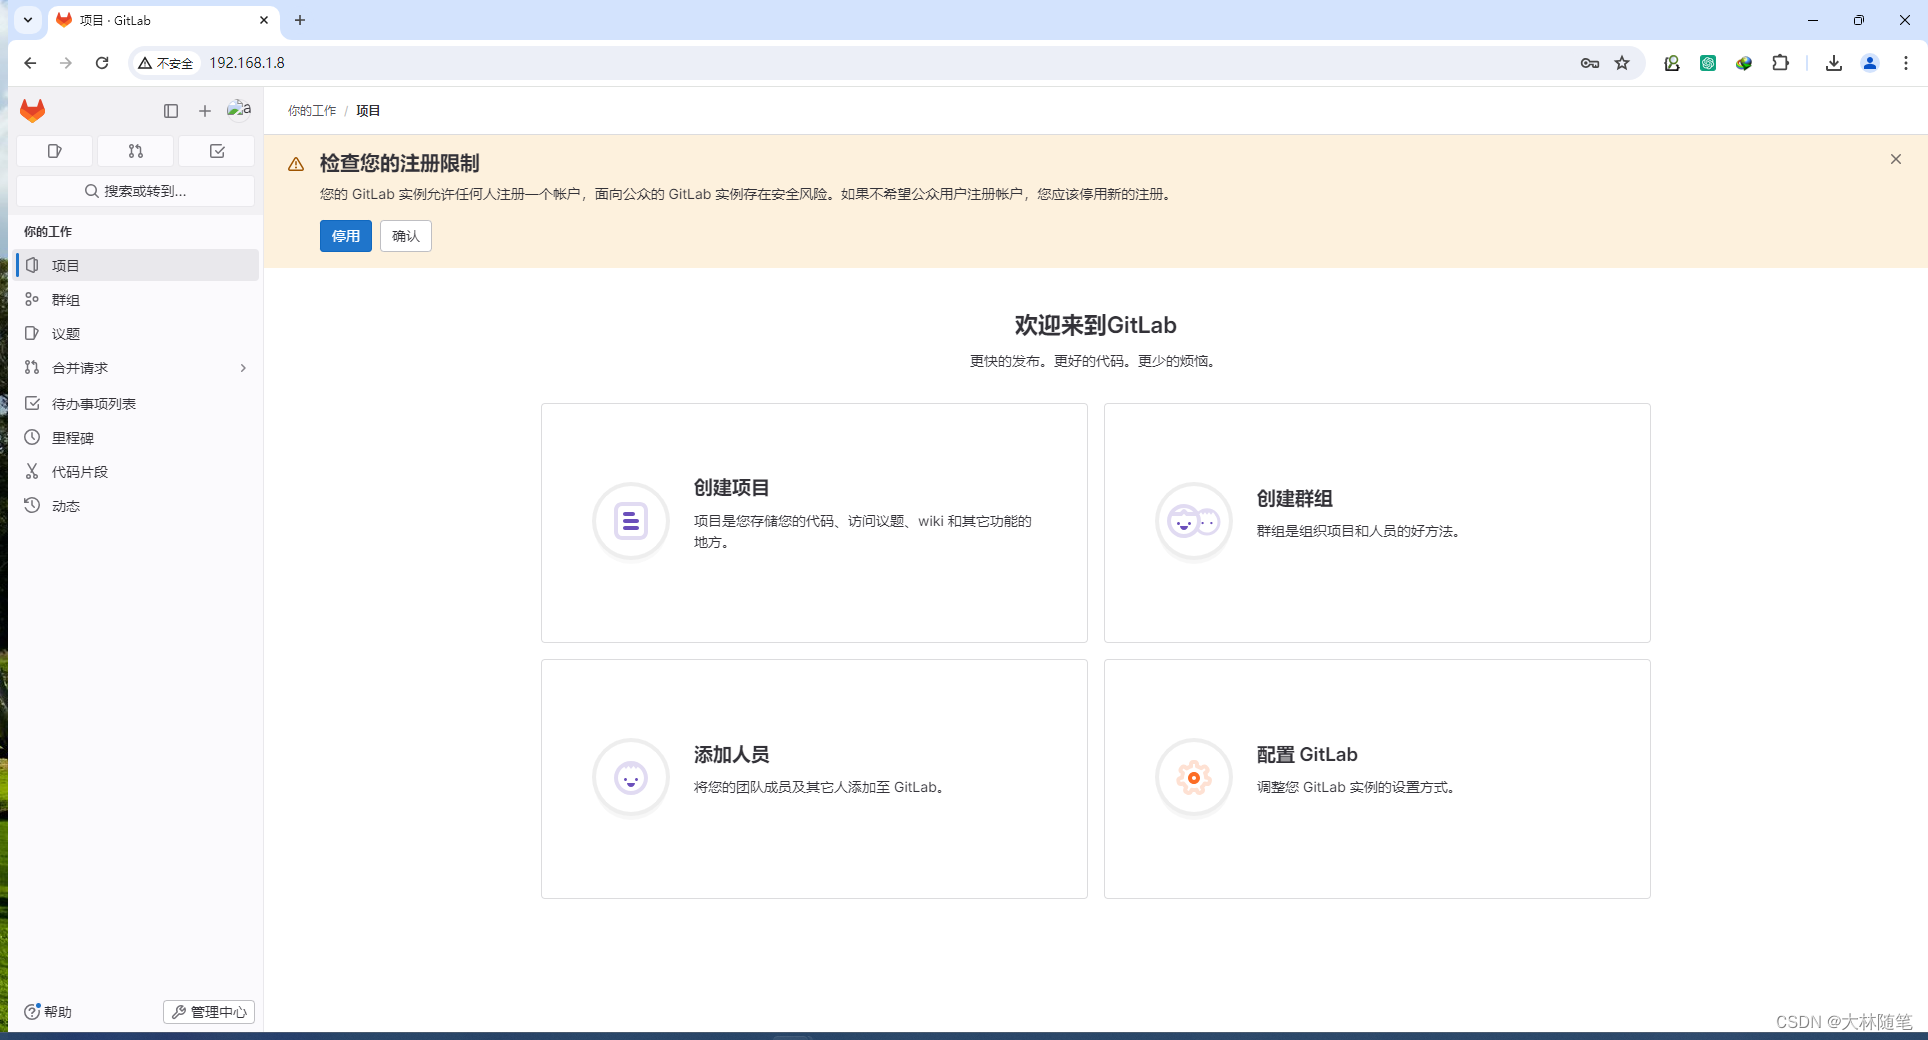
Task: Click the 搜索或转到 search field
Action: pos(137,190)
